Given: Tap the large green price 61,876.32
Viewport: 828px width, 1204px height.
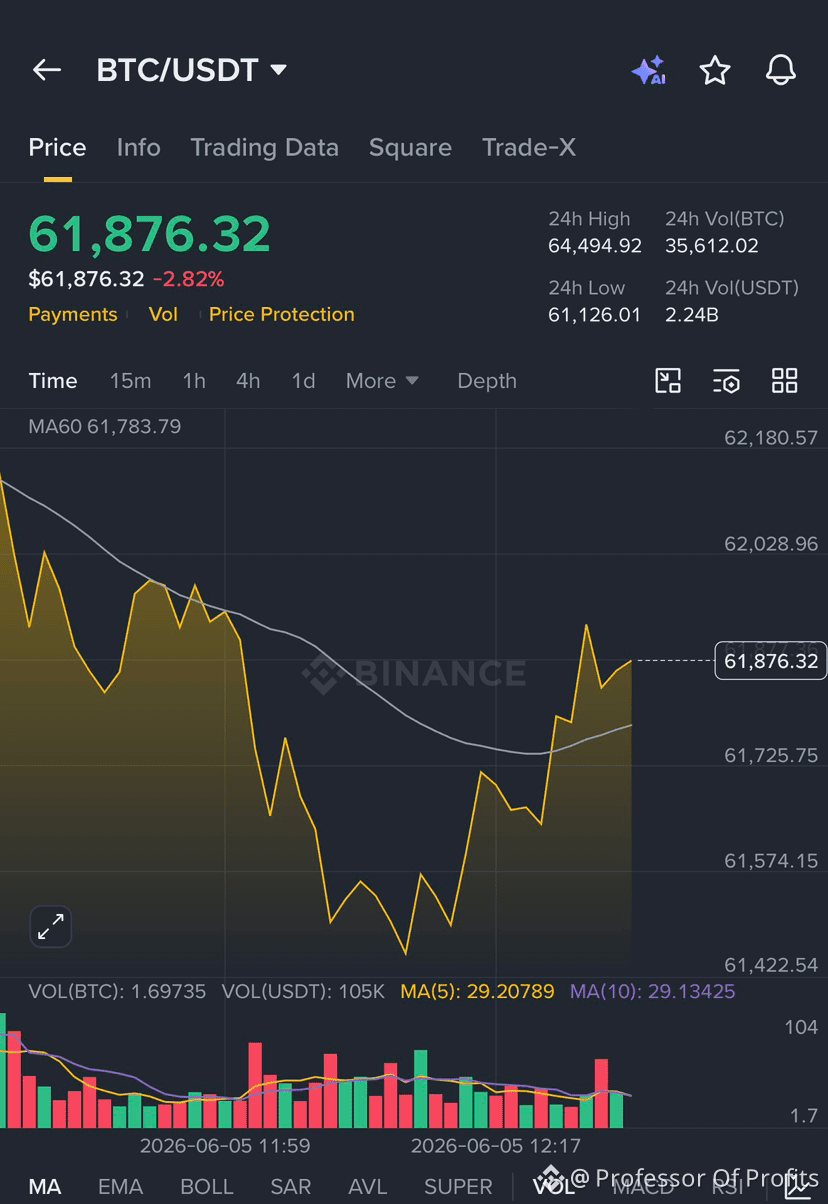Looking at the screenshot, I should coord(150,234).
